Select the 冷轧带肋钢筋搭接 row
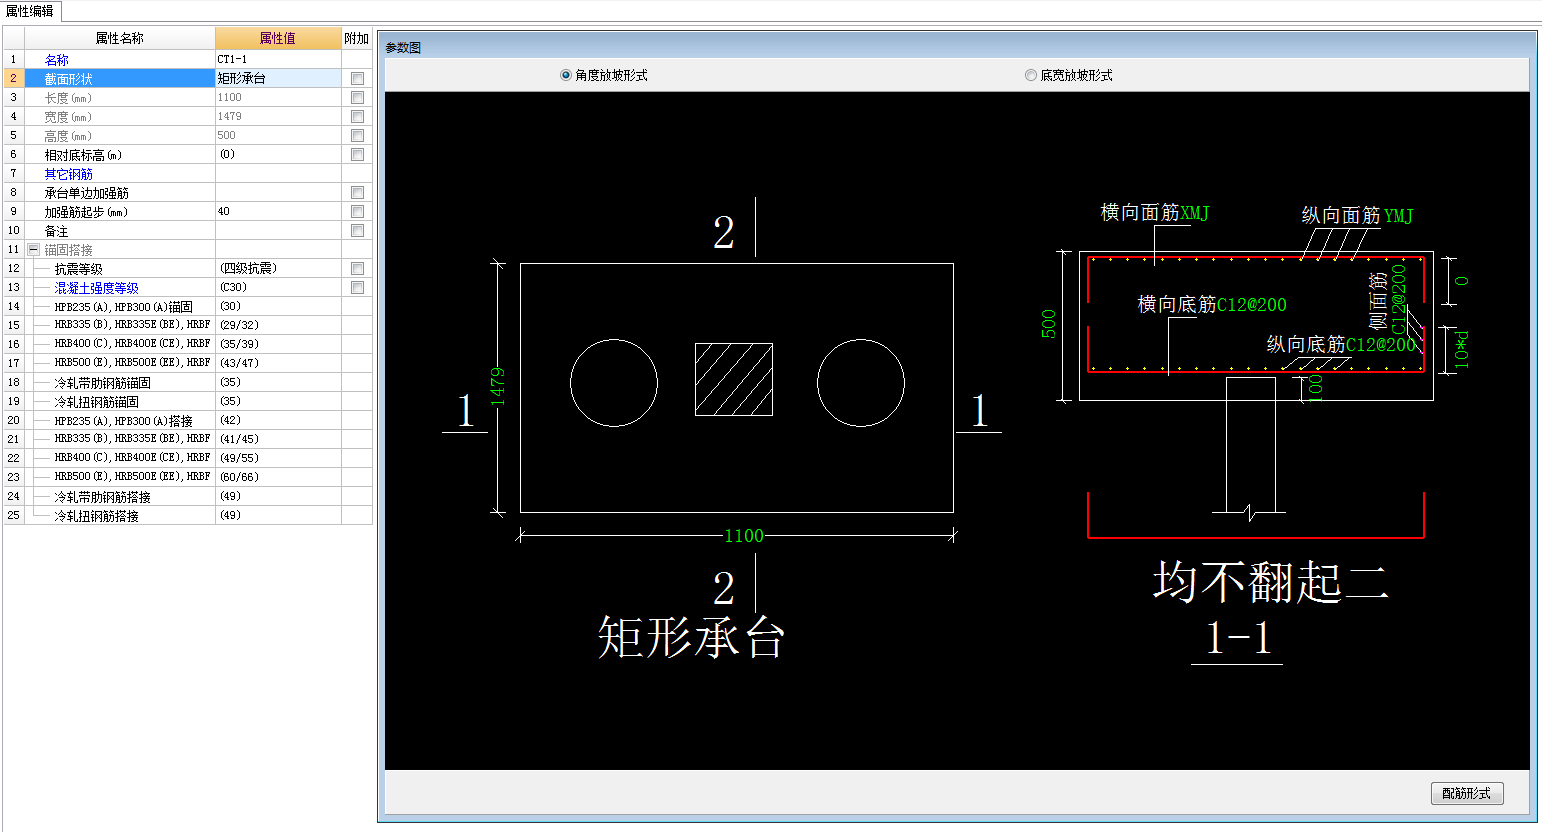The height and width of the screenshot is (832, 1542). [102, 497]
